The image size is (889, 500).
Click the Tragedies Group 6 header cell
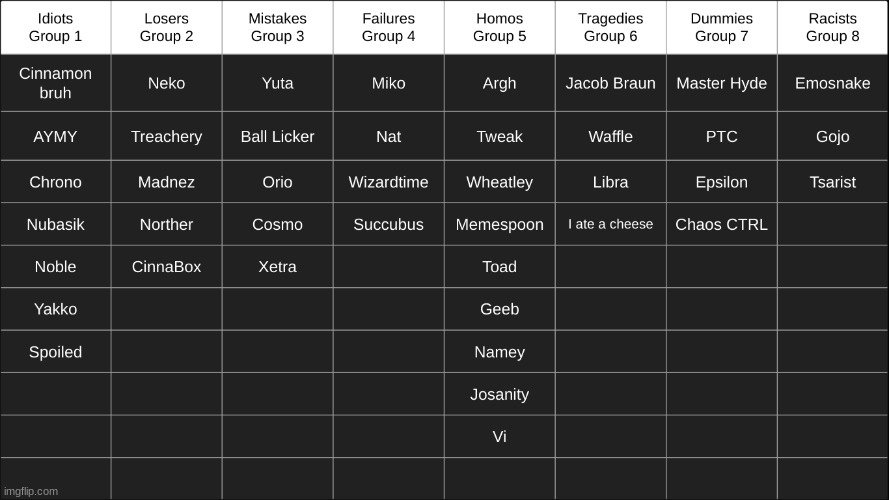[611, 27]
